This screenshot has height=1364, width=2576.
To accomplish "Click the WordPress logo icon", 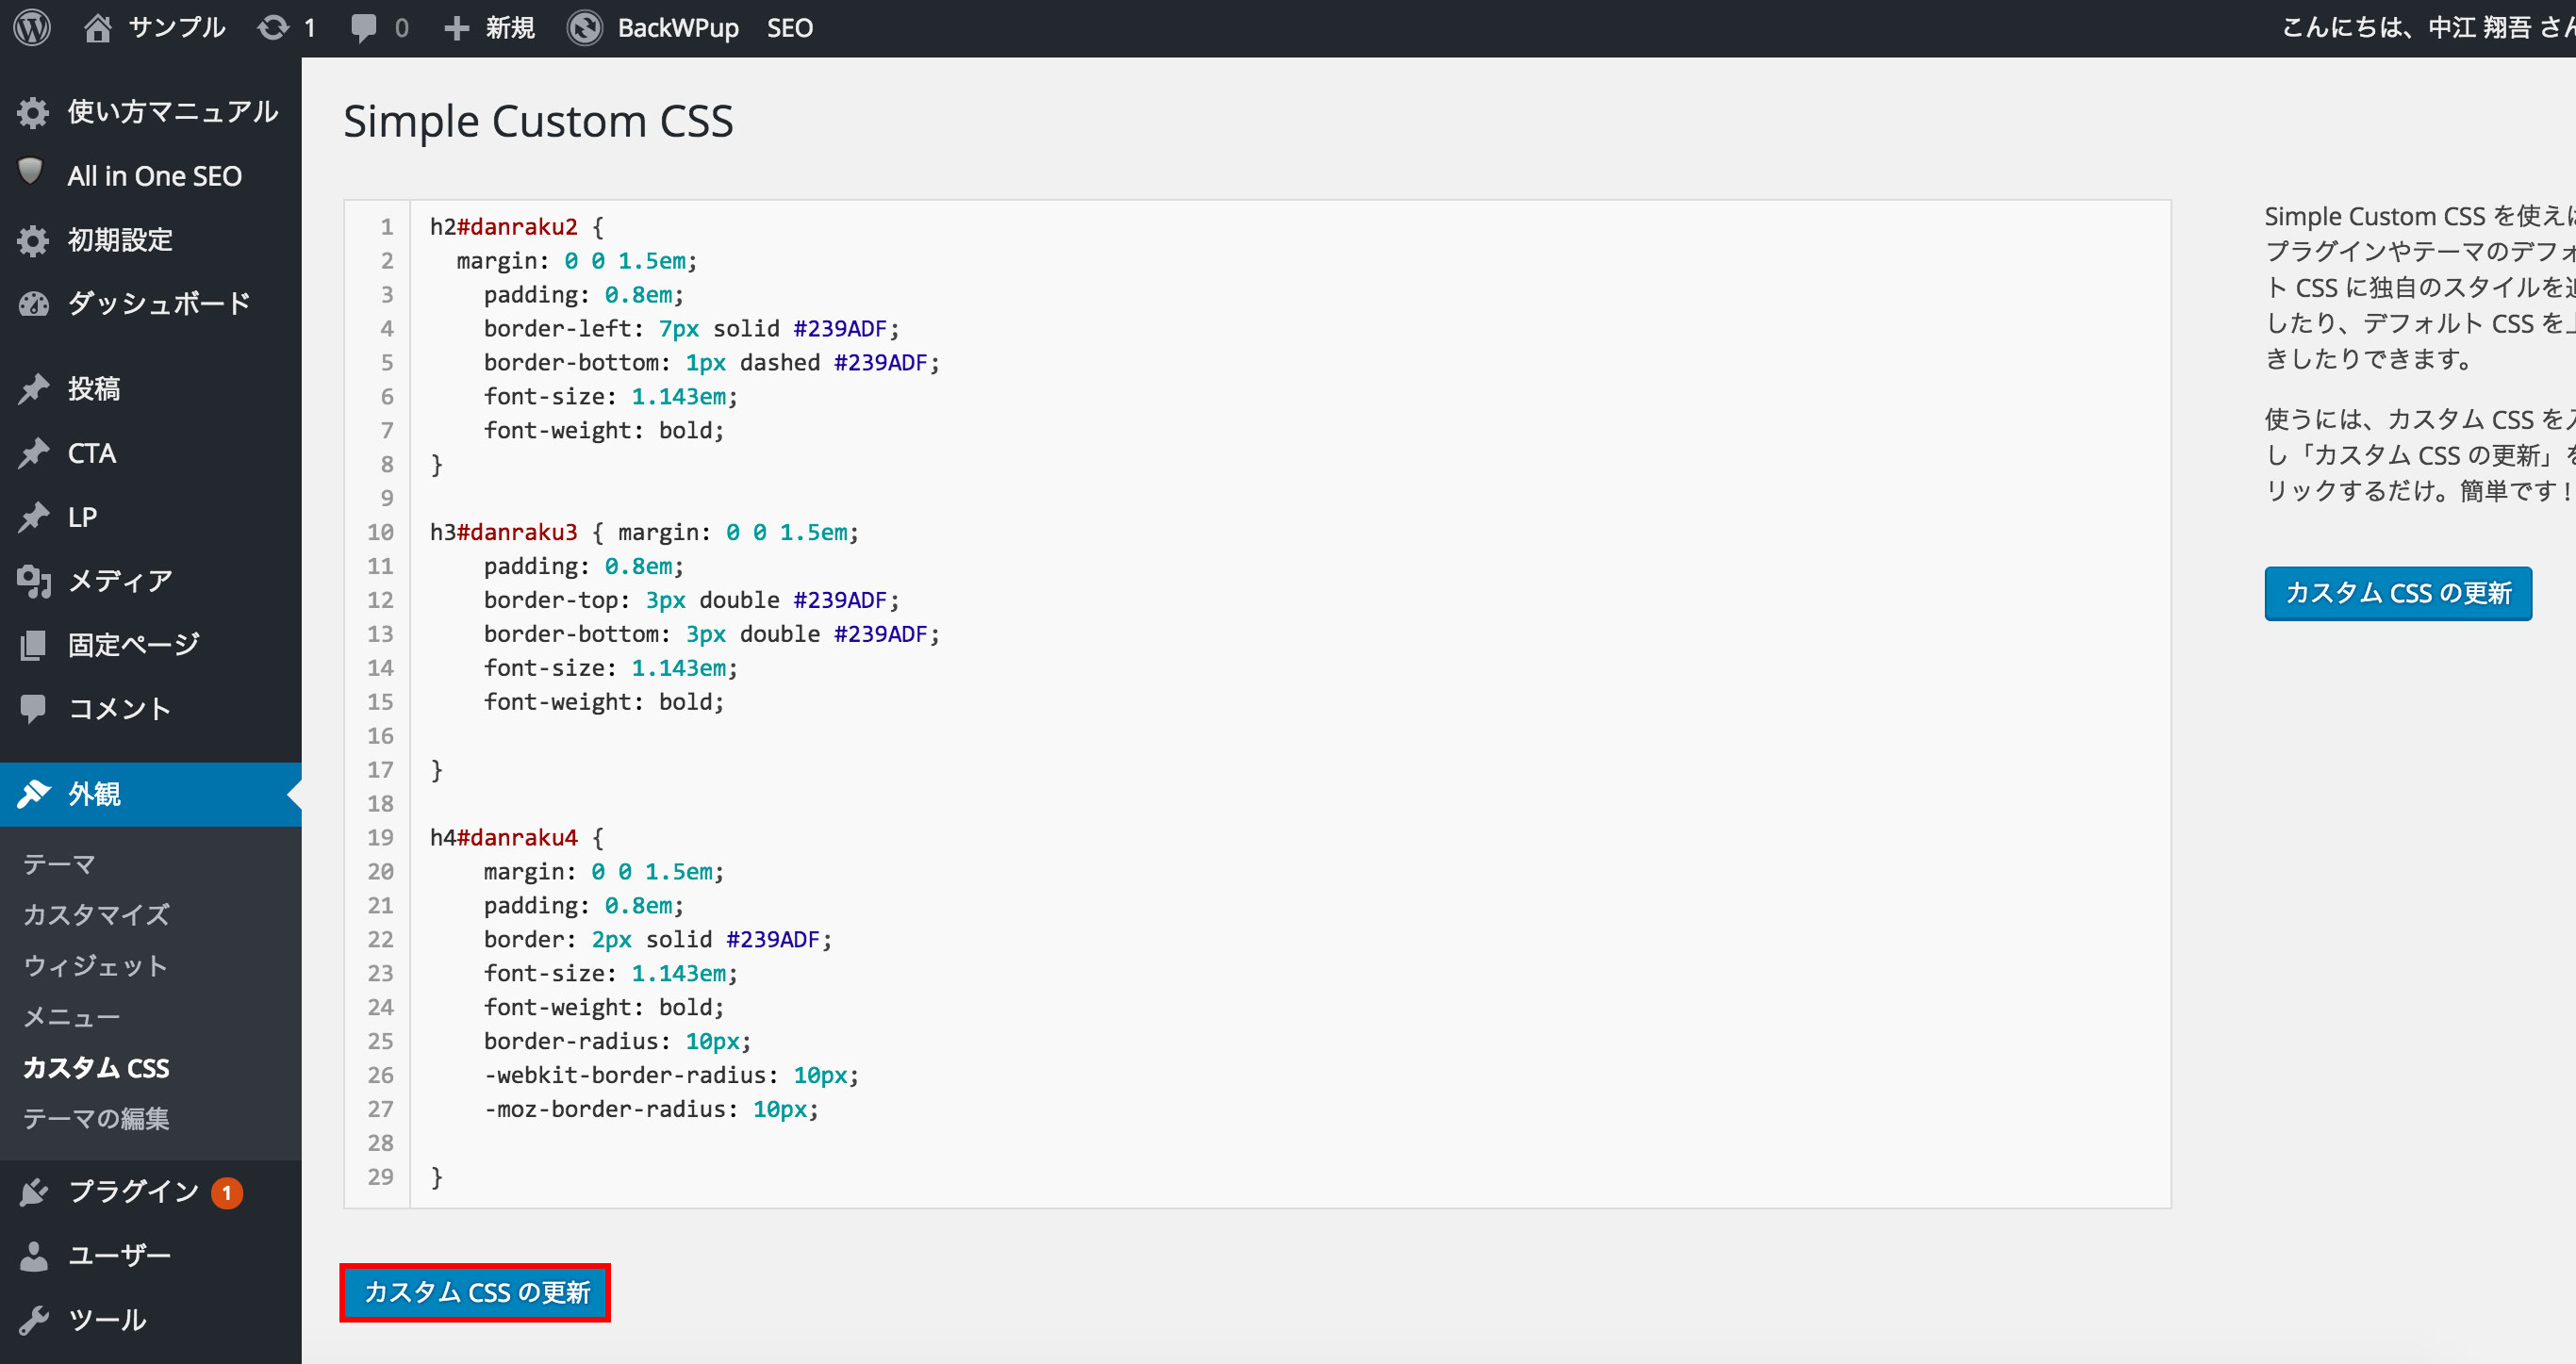I will 32,27.
